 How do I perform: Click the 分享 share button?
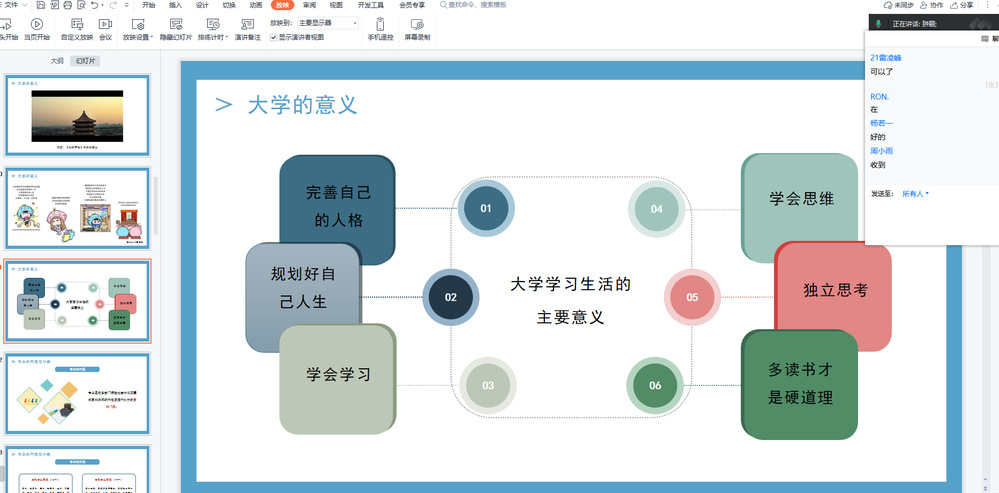tap(961, 5)
